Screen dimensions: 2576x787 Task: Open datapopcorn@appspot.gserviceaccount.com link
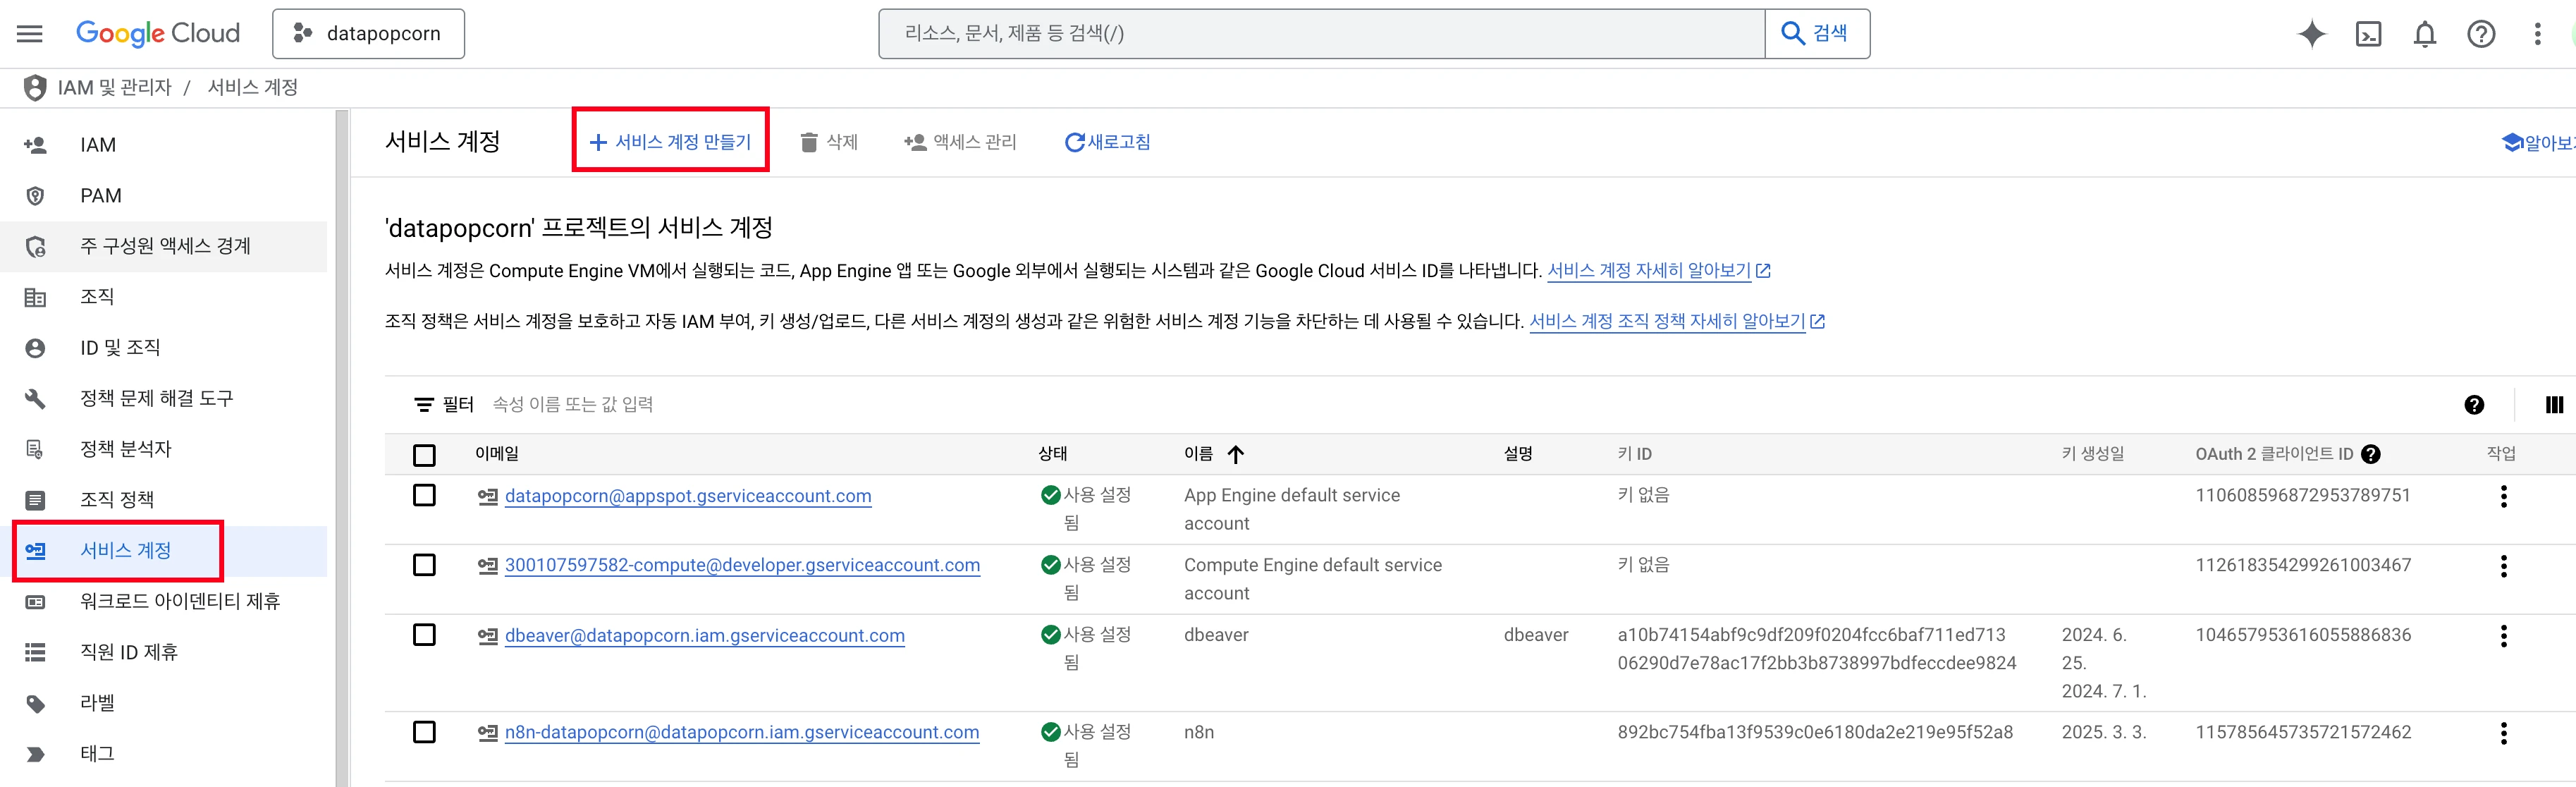point(688,496)
